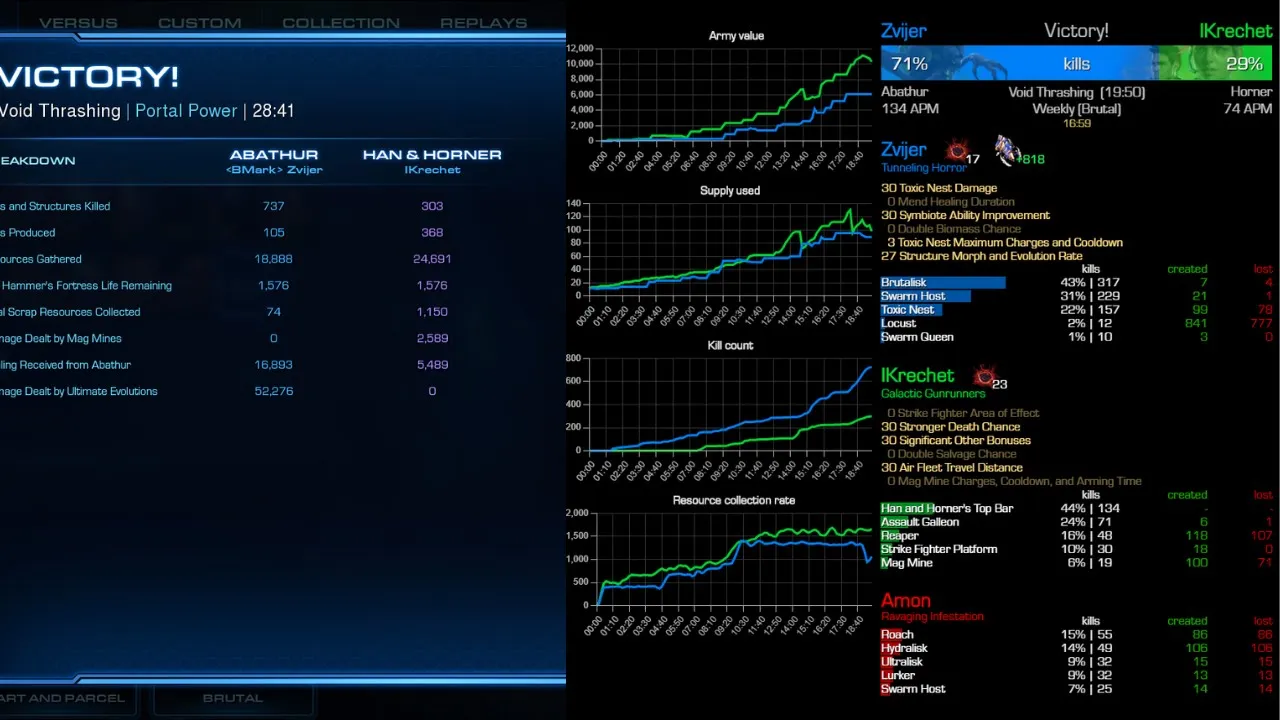This screenshot has height=720, width=1280.
Task: Click the +818 bonus unit icon
Action: point(1007,151)
